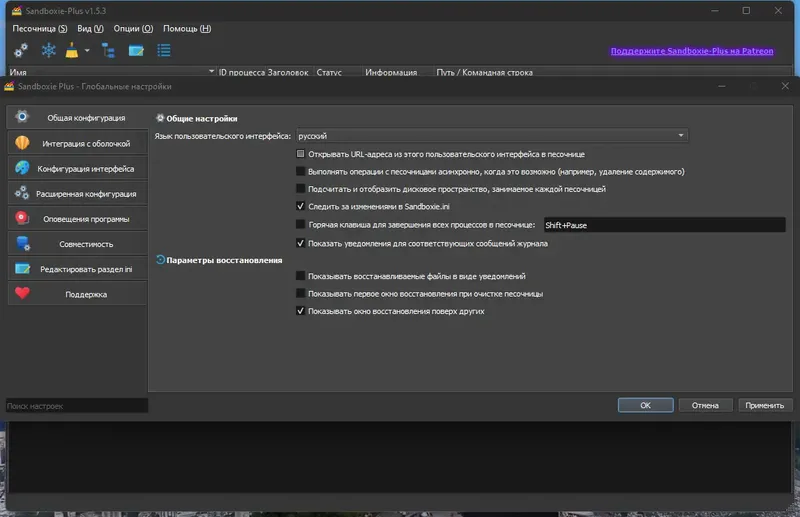Click the Sandboxie-Plus title bar app icon
This screenshot has height=517, width=800.
17,11
